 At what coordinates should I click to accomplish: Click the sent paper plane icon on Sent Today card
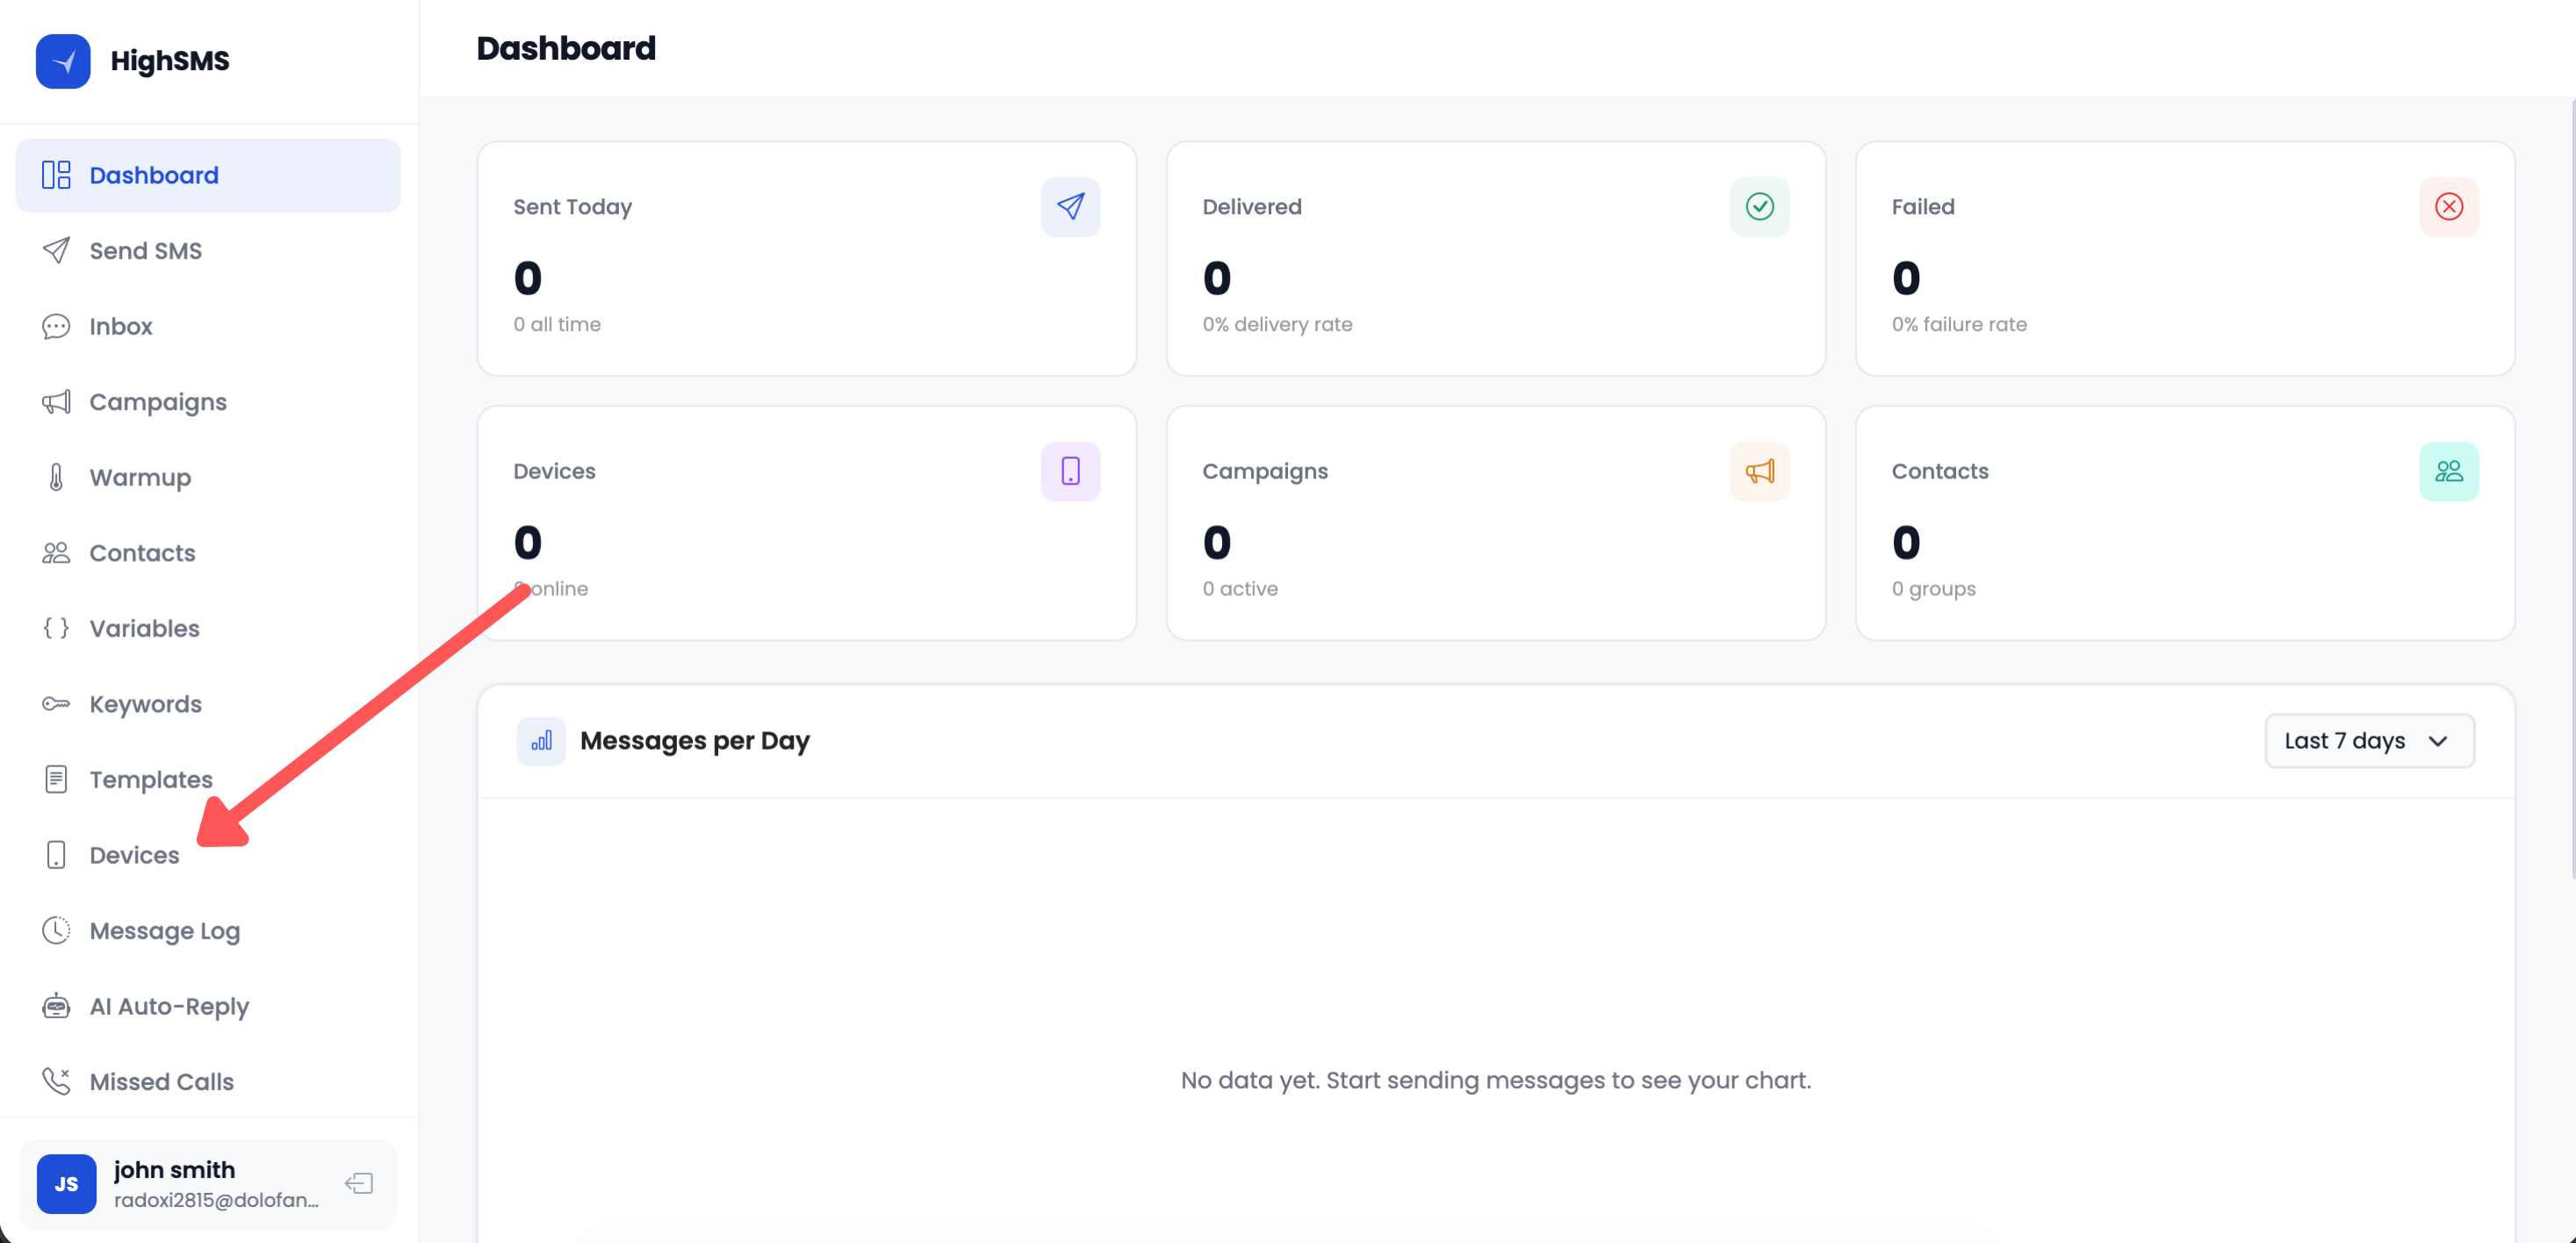point(1070,207)
